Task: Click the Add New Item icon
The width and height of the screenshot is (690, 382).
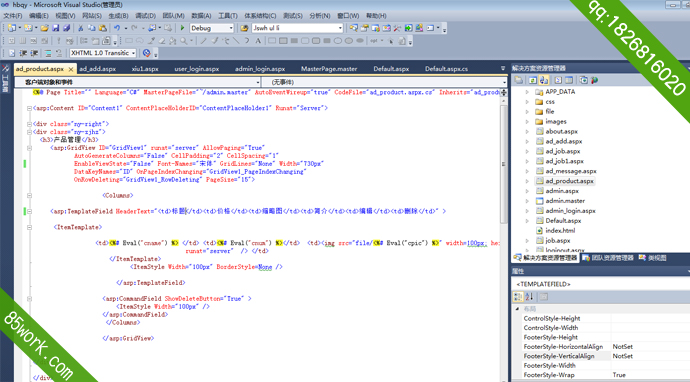Action: click(x=28, y=28)
